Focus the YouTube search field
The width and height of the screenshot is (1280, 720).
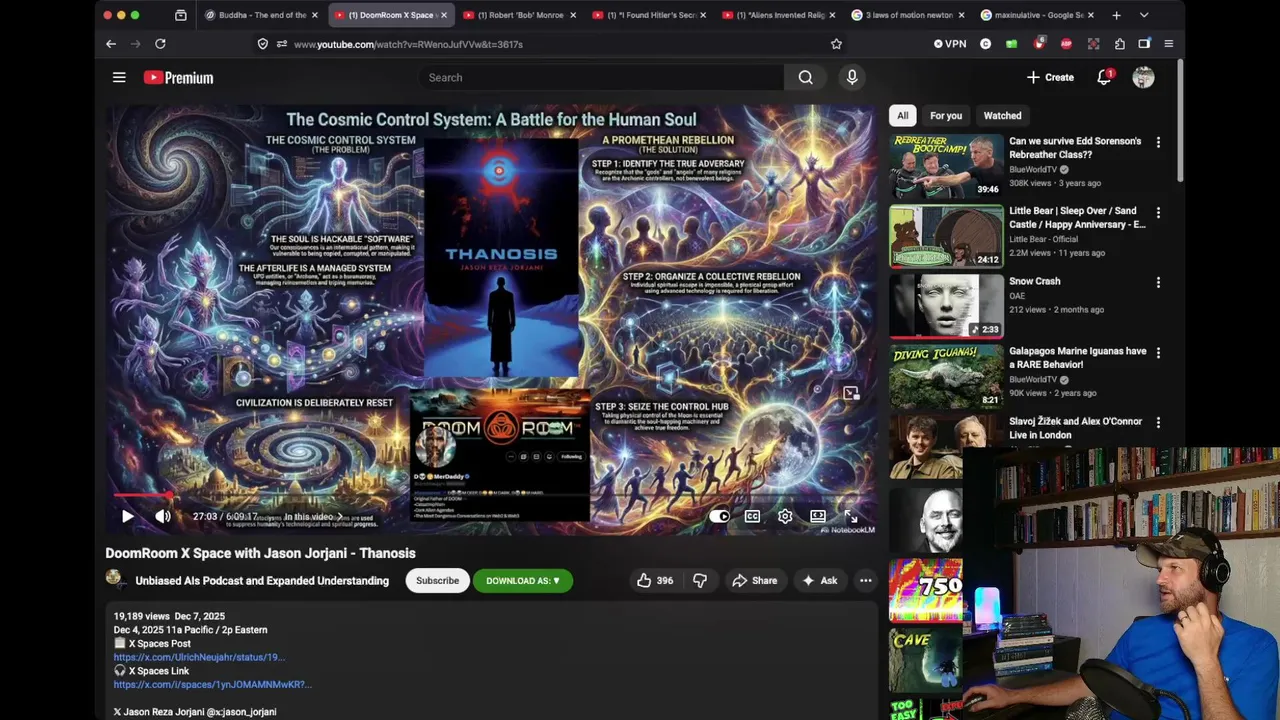click(x=600, y=77)
